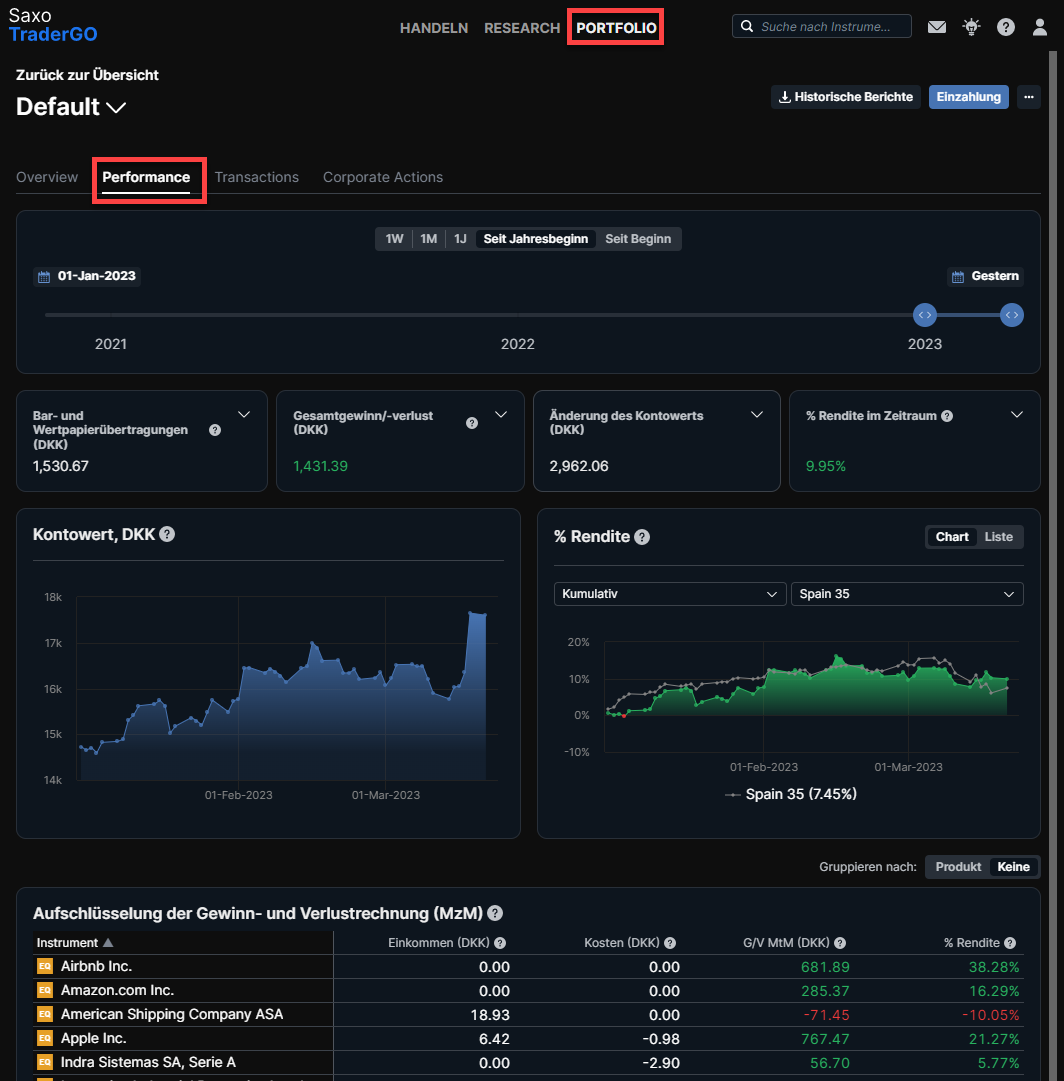Screen dimensions: 1064x1081
Task: Open the three-dots more options menu
Action: point(1029,97)
